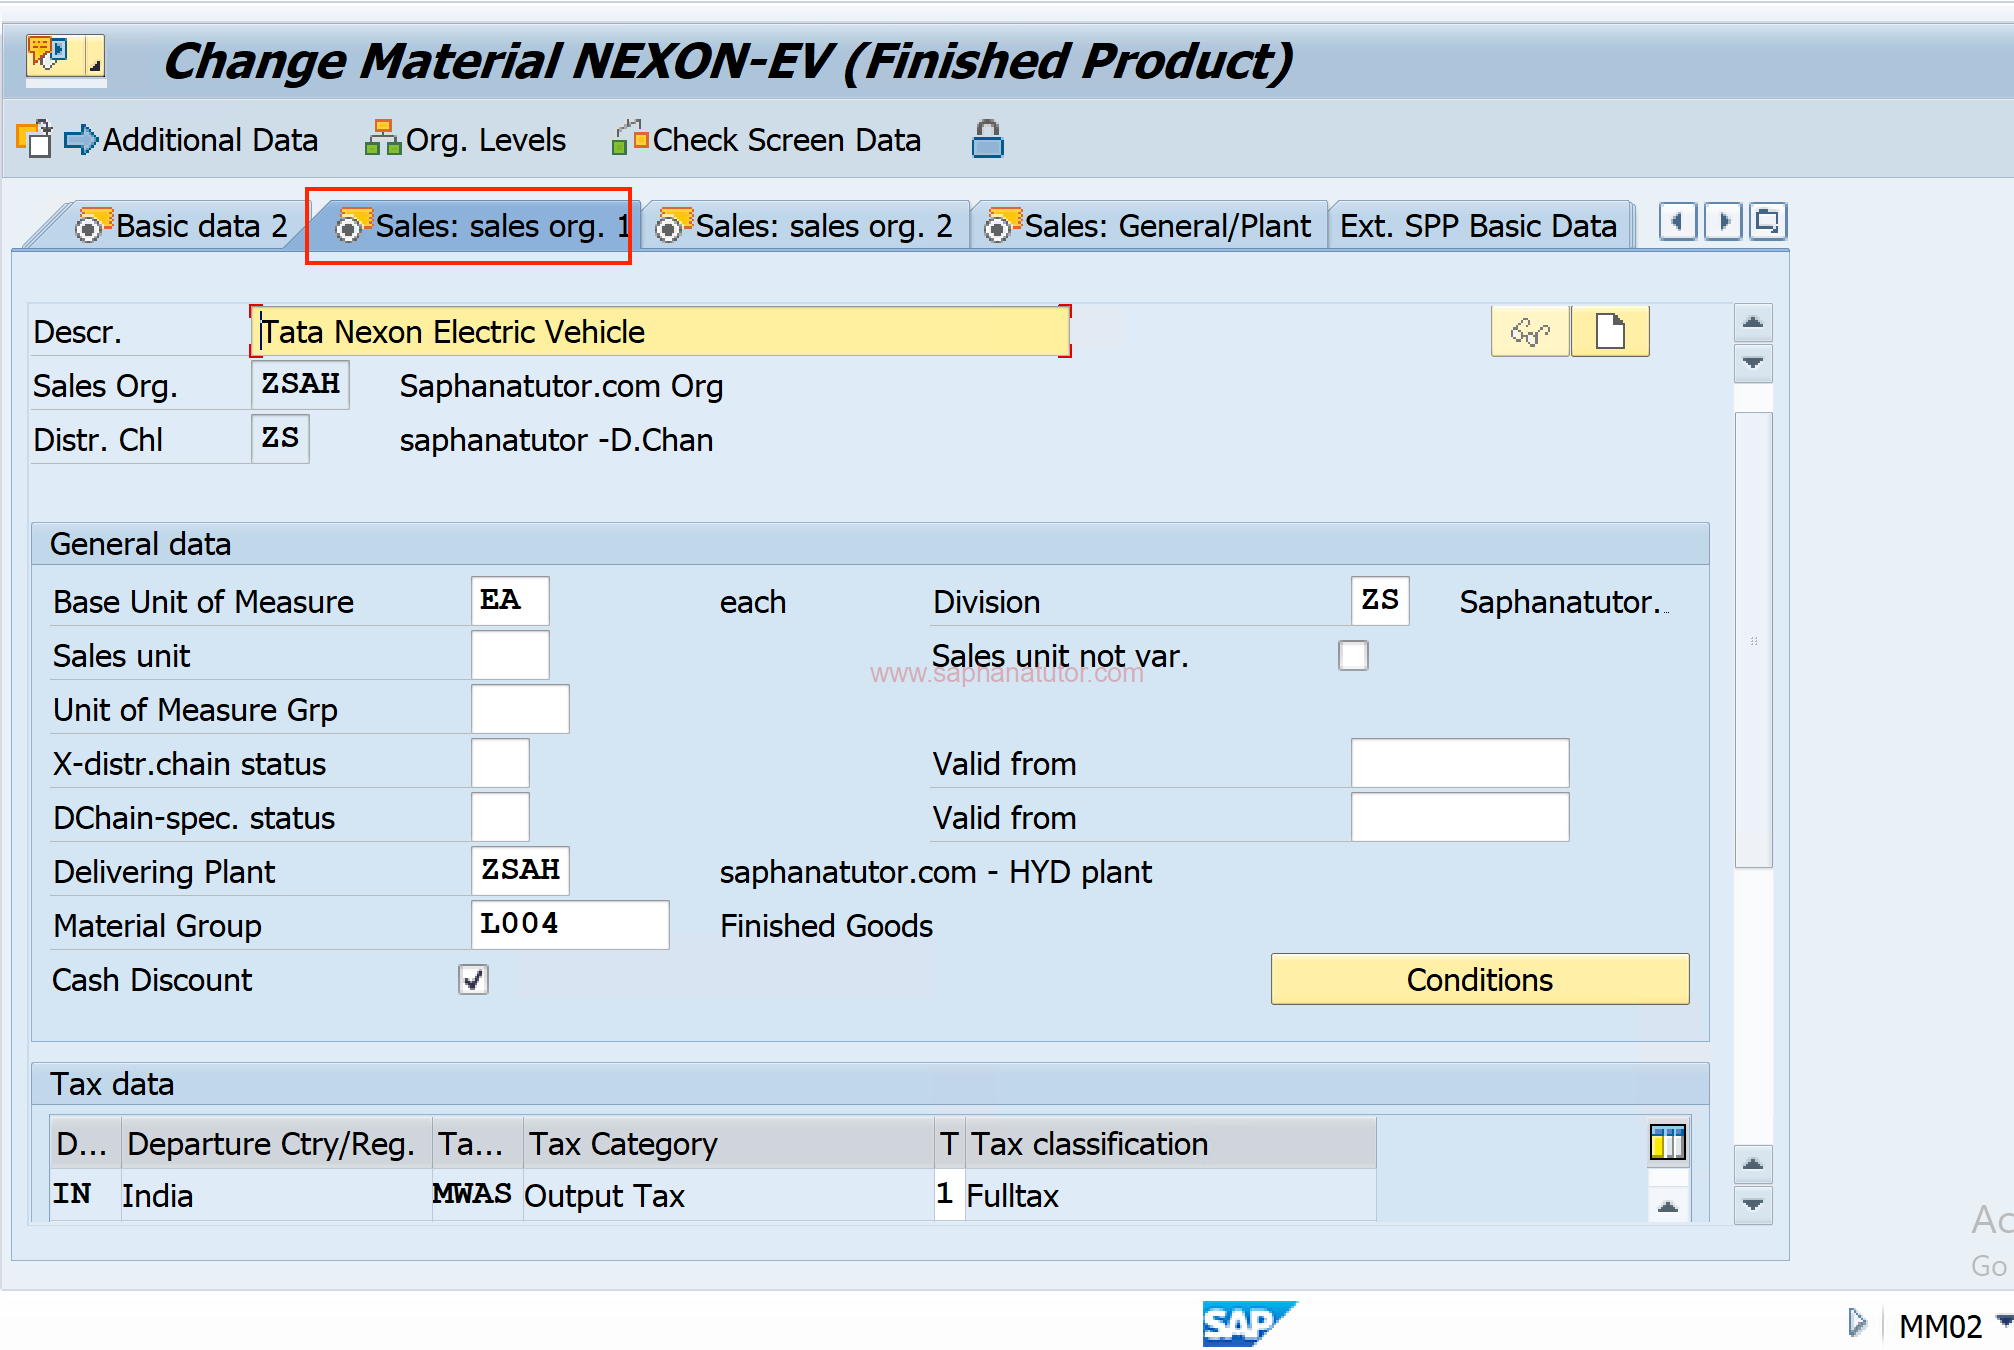2014x1350 pixels.
Task: Select the MWAS tax category cell
Action: click(476, 1195)
